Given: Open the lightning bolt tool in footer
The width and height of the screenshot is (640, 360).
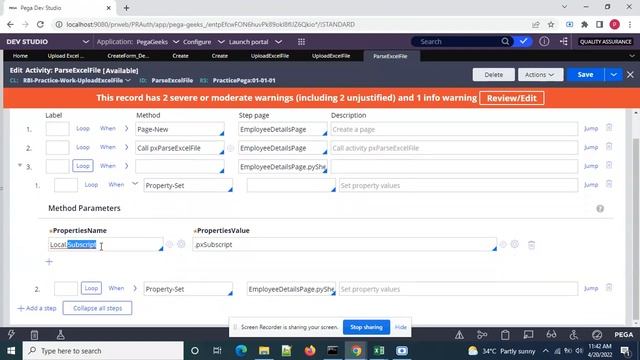Looking at the screenshot, I should tap(11, 335).
